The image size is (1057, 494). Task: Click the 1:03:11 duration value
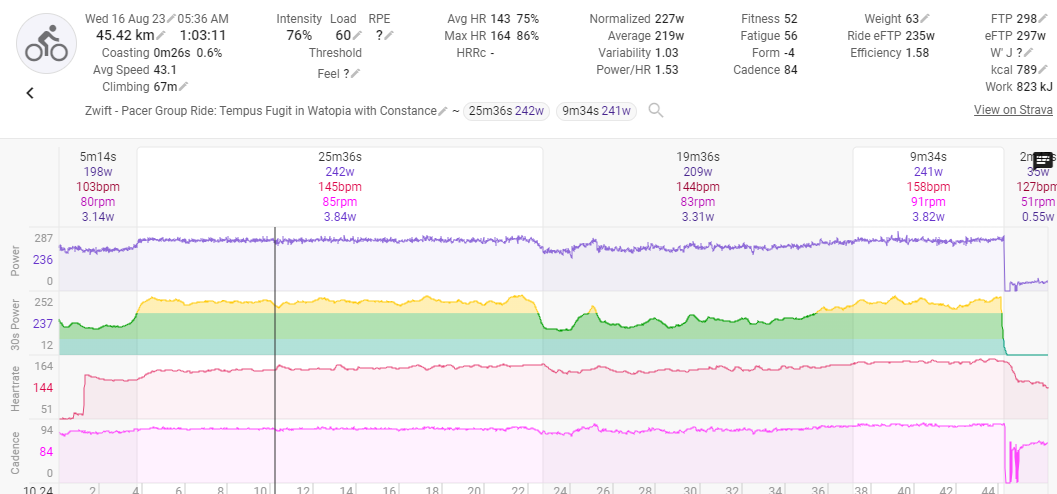[203, 36]
